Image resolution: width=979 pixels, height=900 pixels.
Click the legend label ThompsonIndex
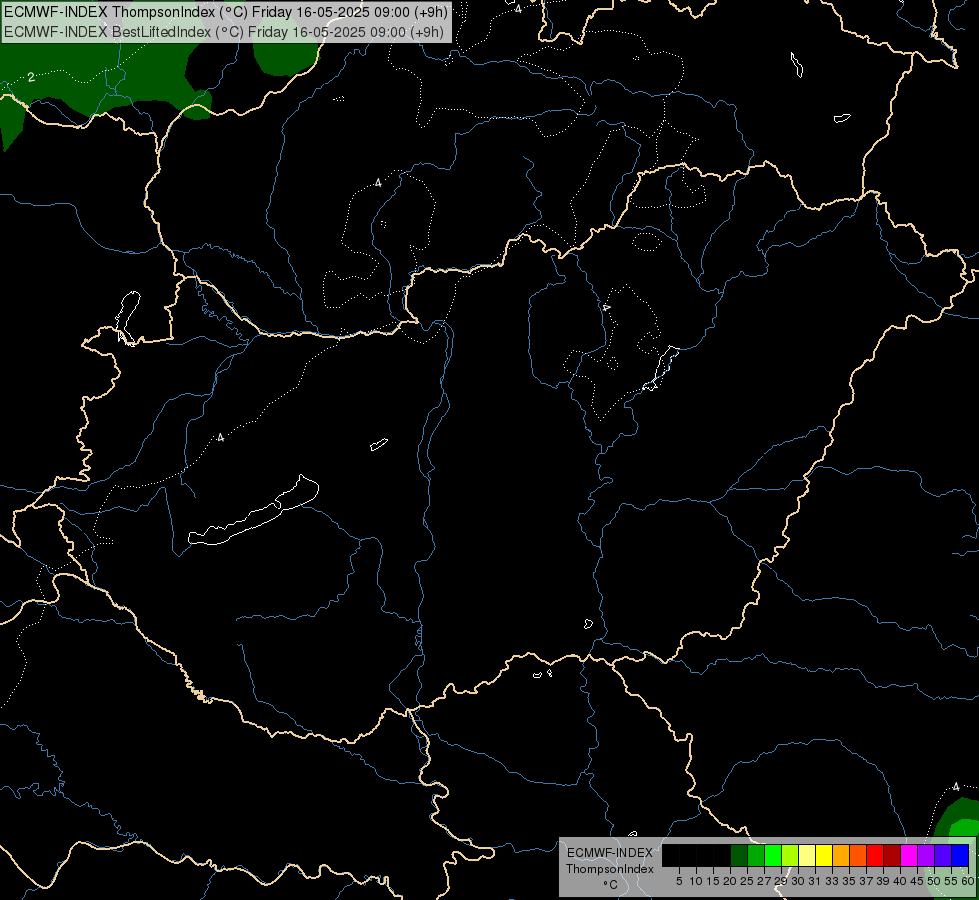click(x=610, y=869)
